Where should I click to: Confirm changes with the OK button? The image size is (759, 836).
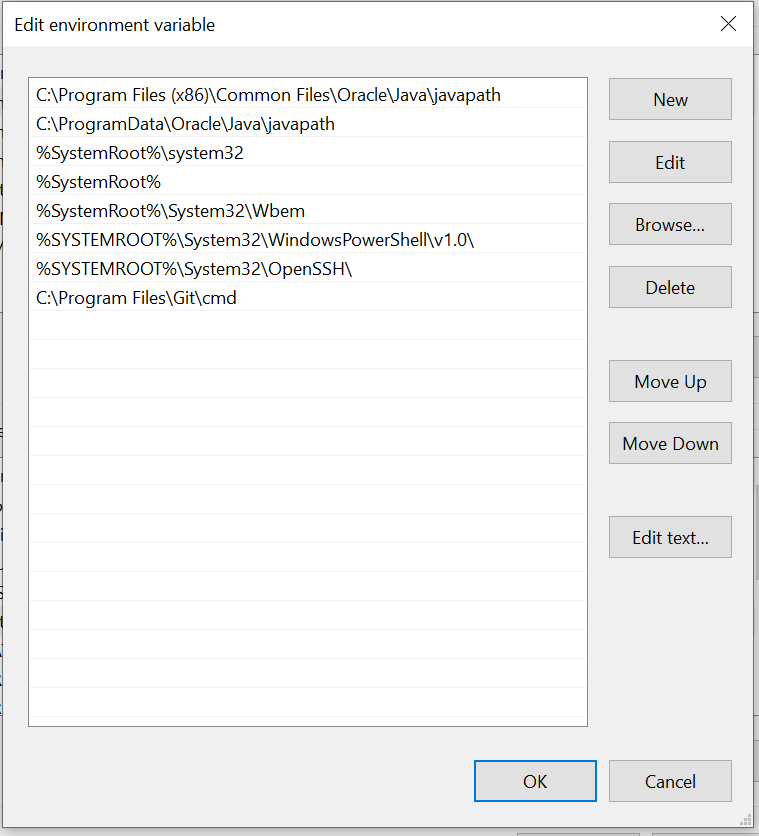pyautogui.click(x=535, y=782)
